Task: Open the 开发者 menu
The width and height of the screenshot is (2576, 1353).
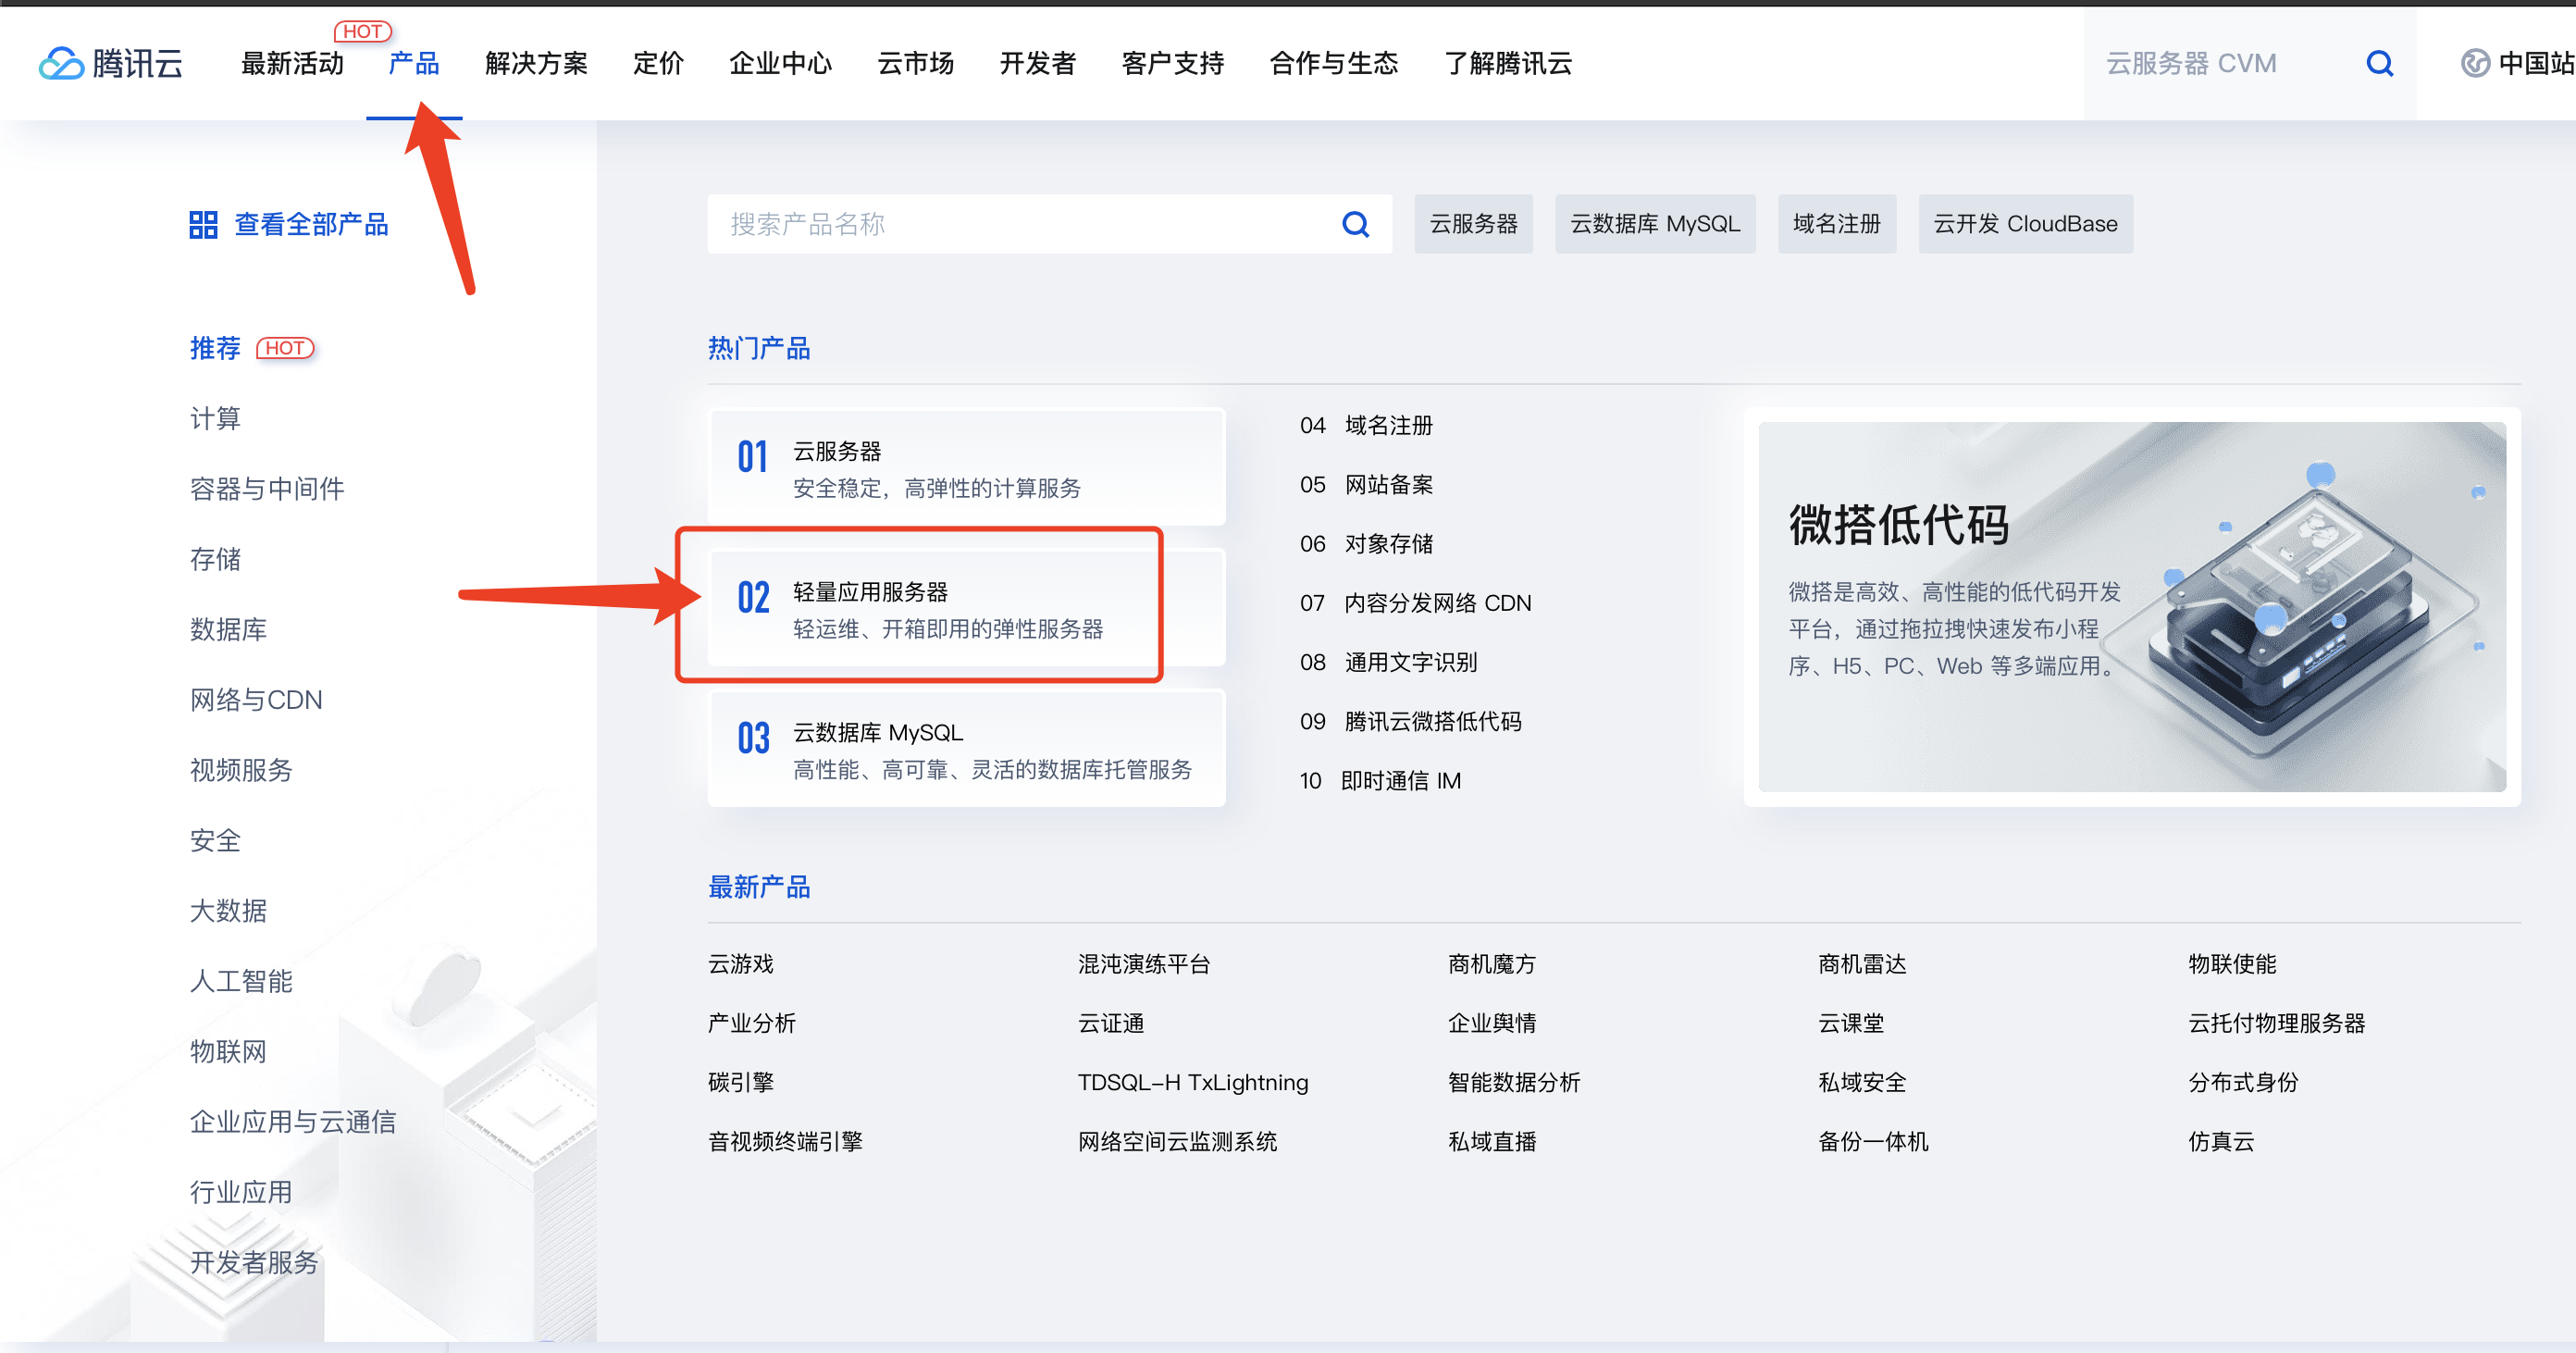Action: point(1037,64)
